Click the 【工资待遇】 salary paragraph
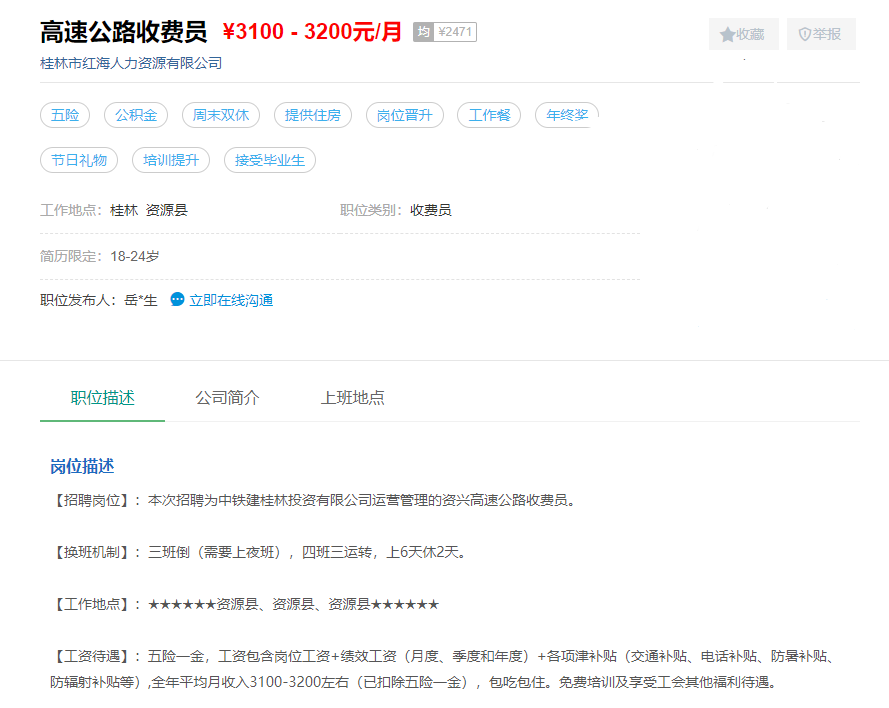Image resolution: width=889 pixels, height=708 pixels. (x=443, y=669)
